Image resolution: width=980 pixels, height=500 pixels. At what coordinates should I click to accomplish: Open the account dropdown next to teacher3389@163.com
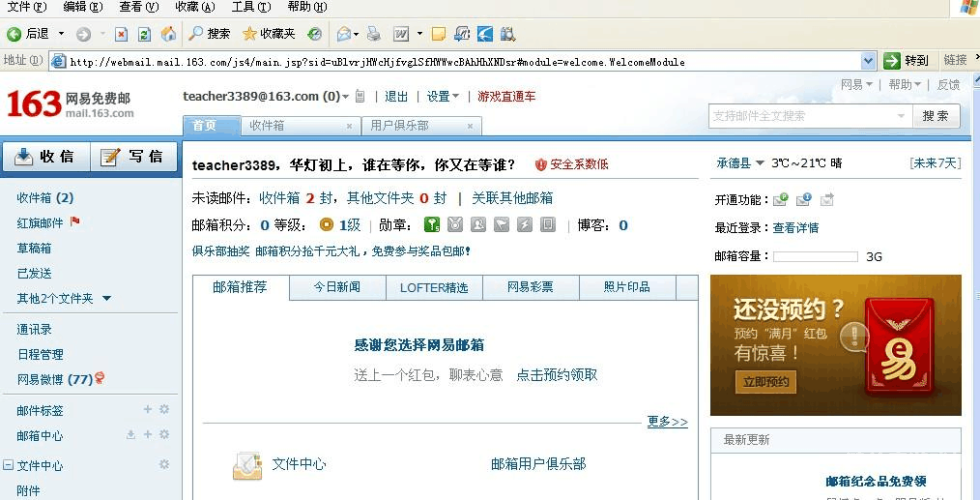click(x=345, y=97)
